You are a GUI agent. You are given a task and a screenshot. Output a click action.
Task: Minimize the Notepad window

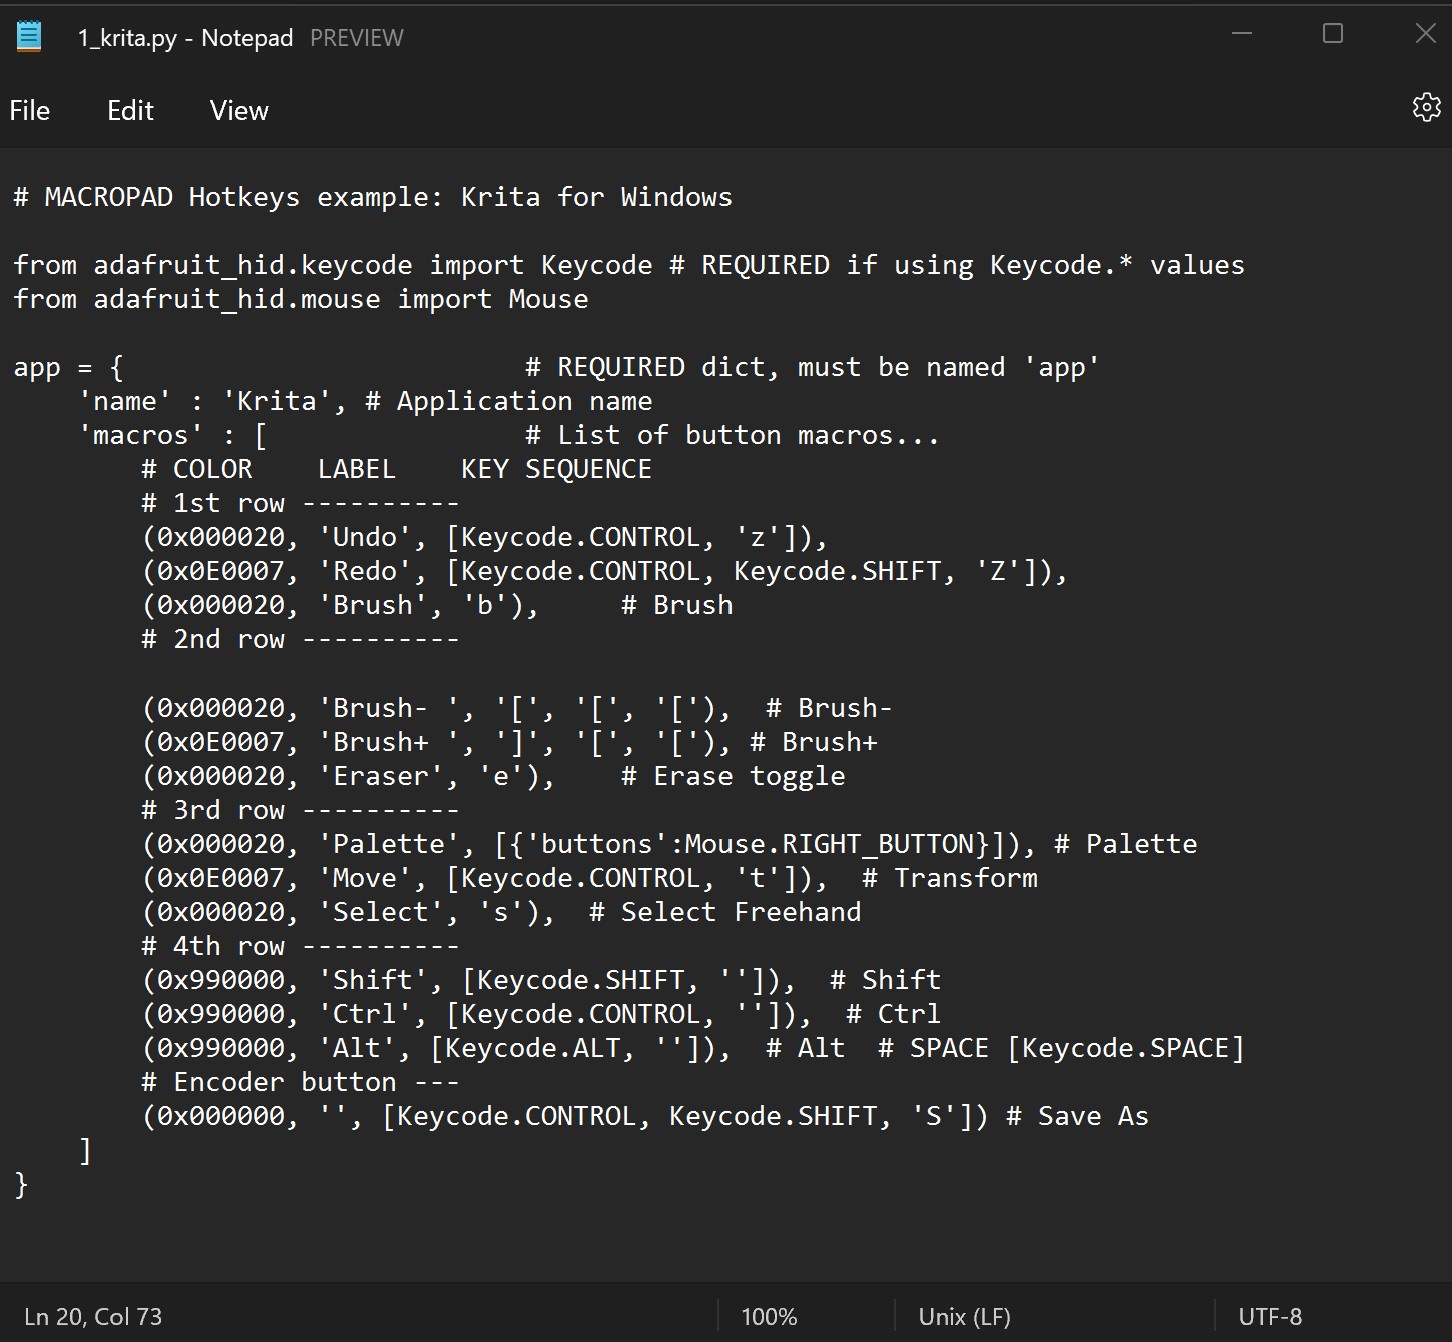[x=1242, y=34]
